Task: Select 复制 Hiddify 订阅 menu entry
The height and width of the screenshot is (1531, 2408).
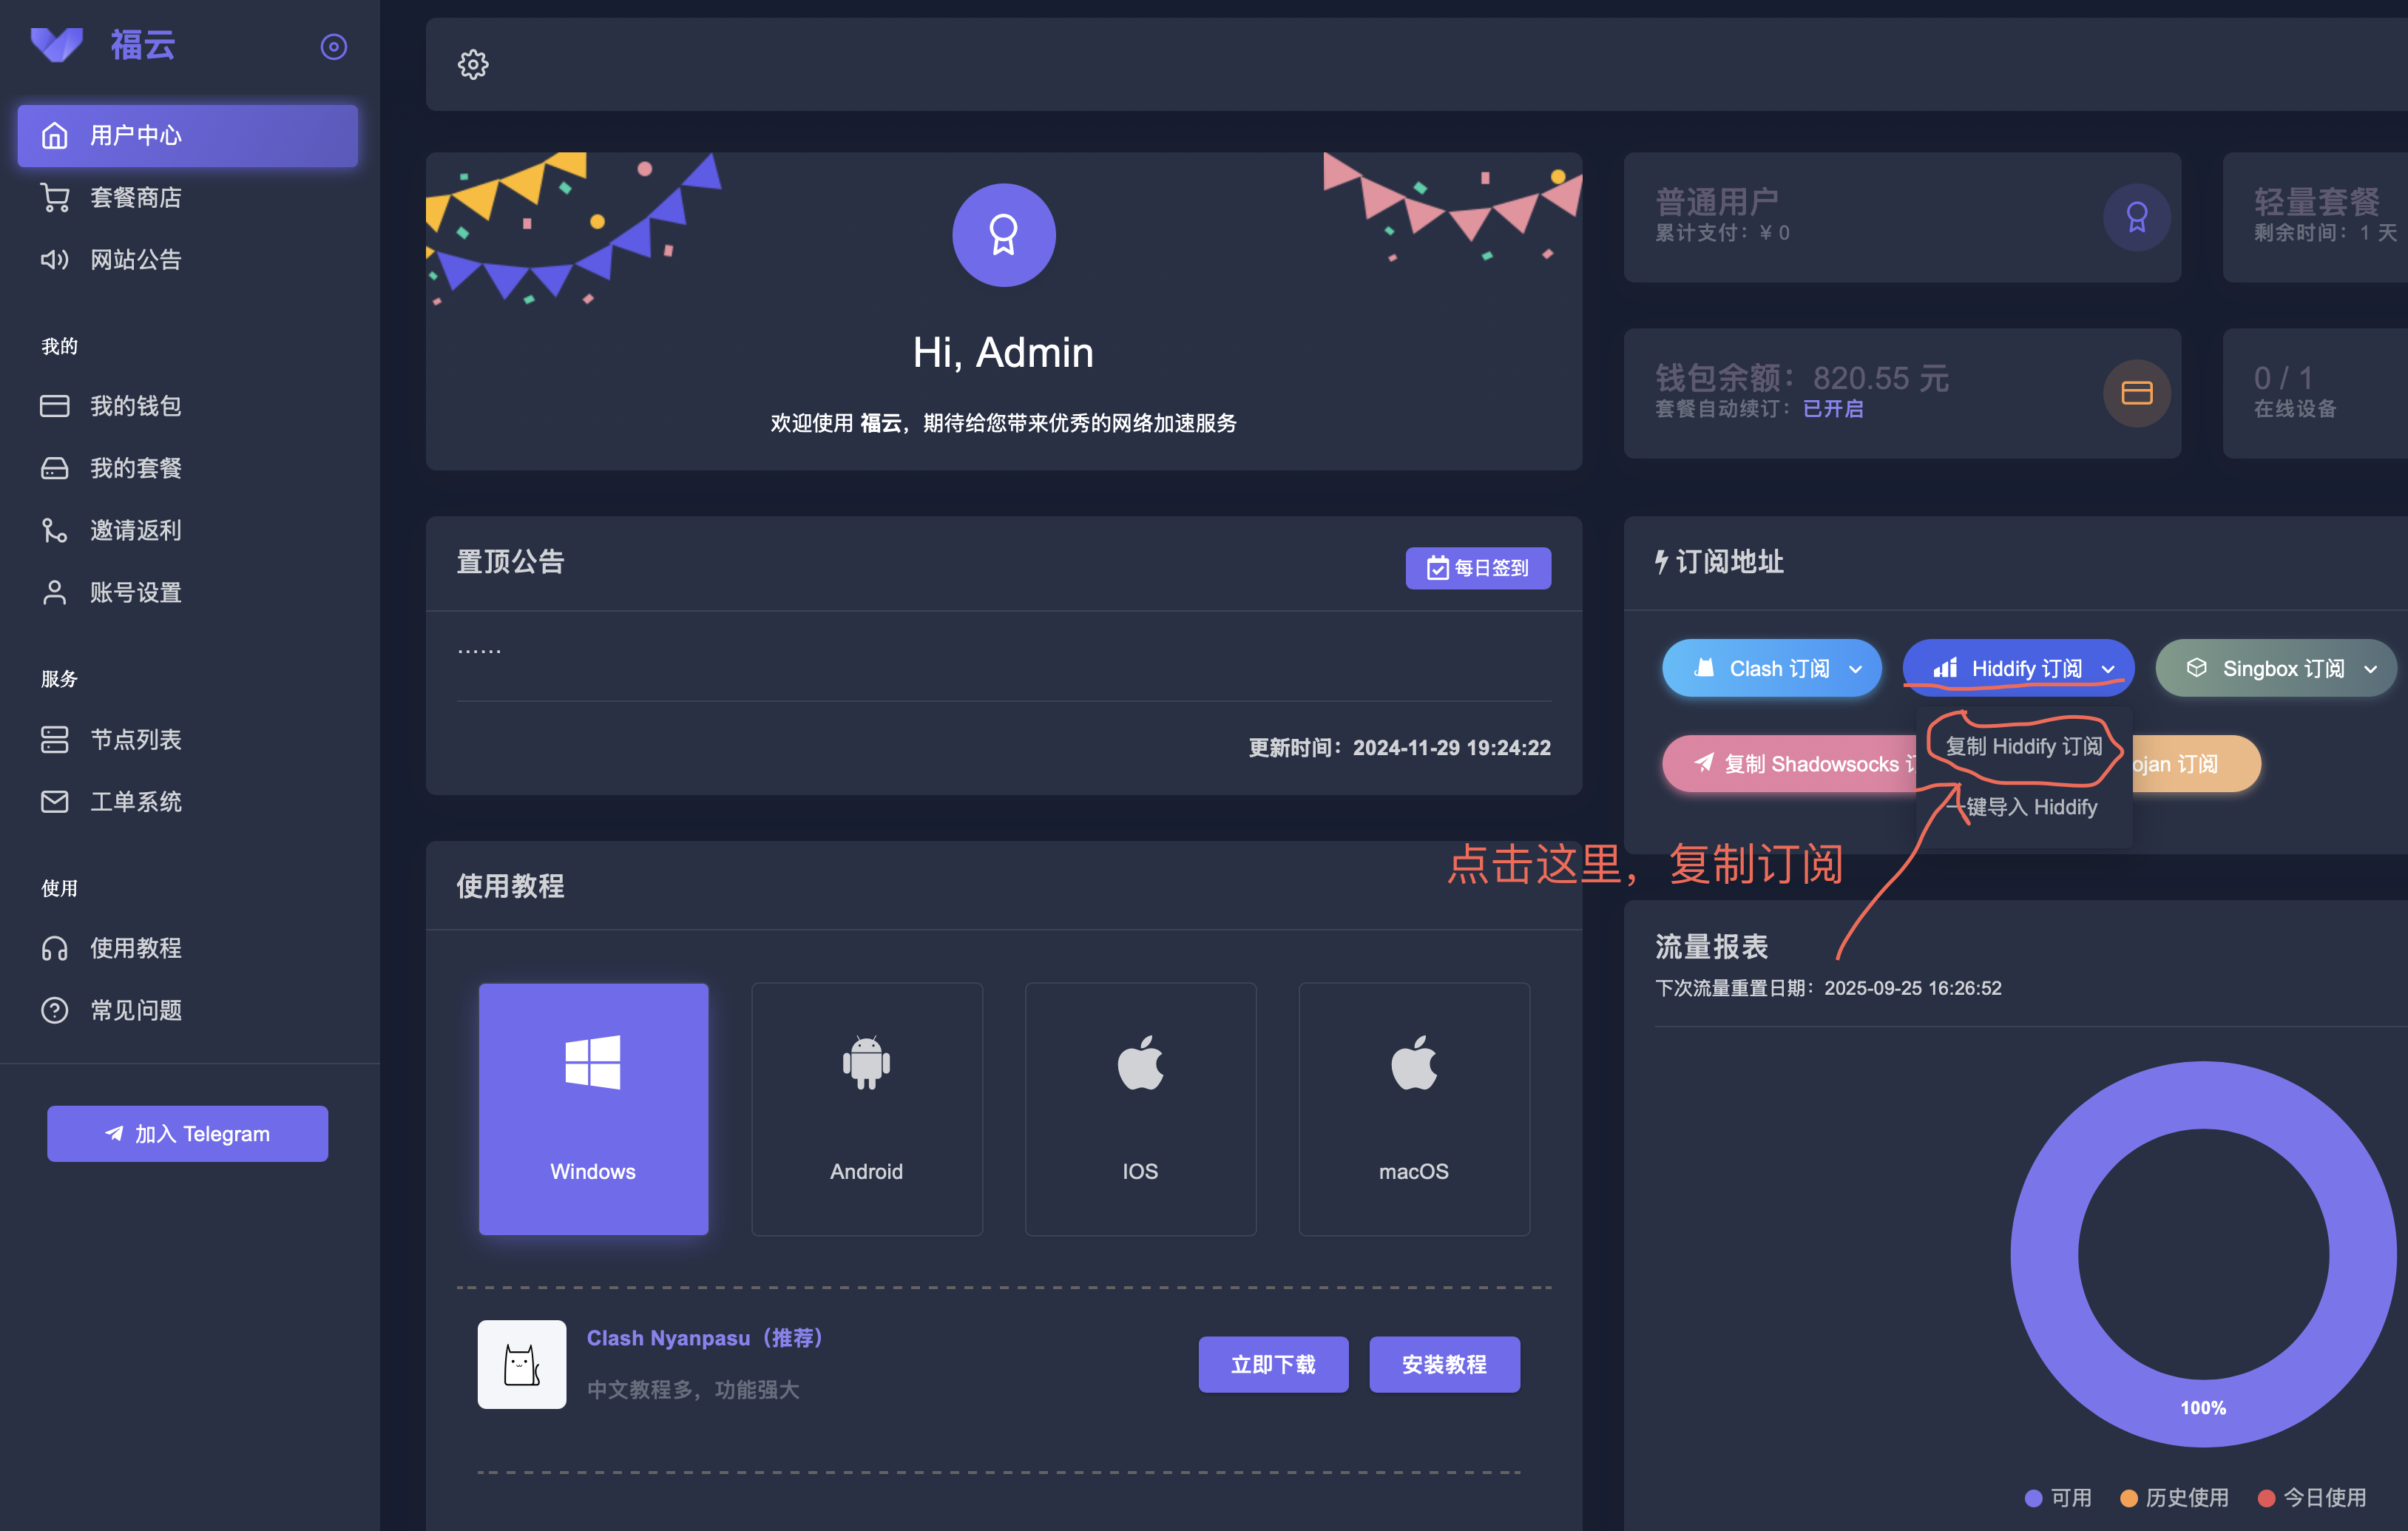Action: point(2023,746)
